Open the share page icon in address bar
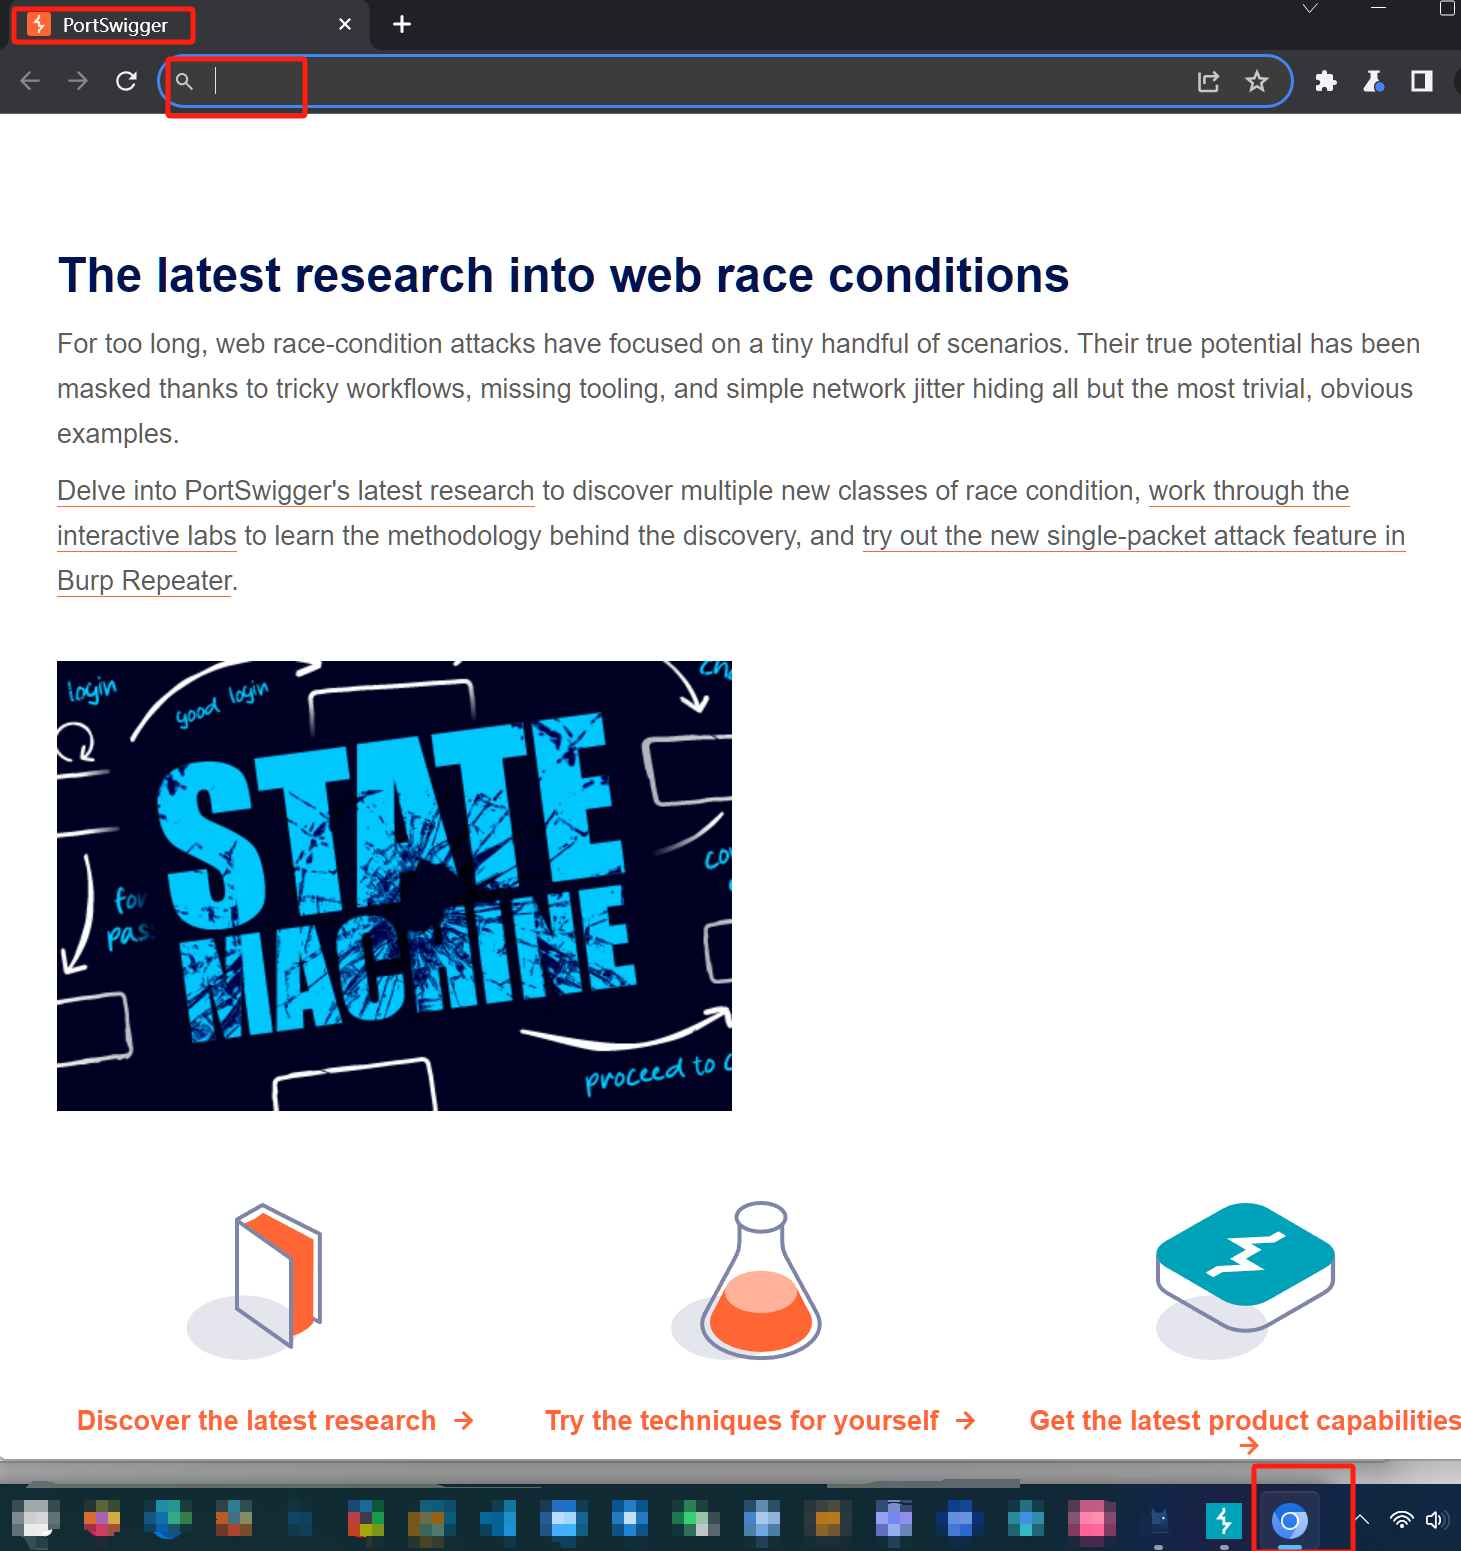Viewport: 1461px width, 1551px height. click(x=1208, y=82)
